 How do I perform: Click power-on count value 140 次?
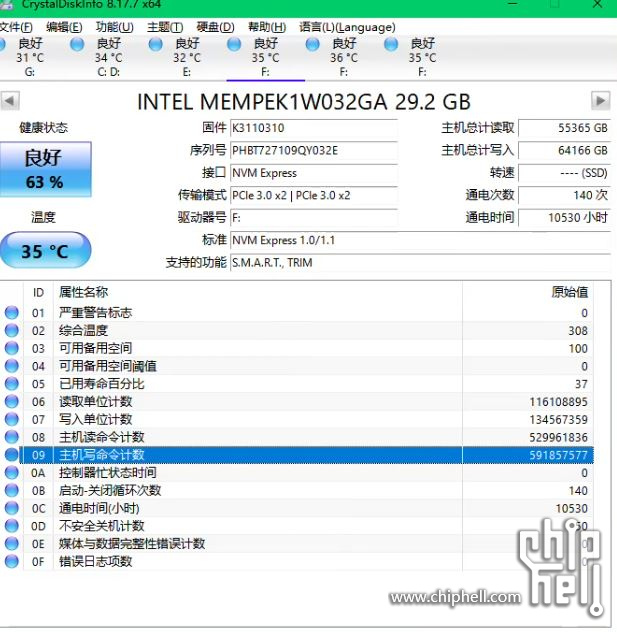click(565, 195)
